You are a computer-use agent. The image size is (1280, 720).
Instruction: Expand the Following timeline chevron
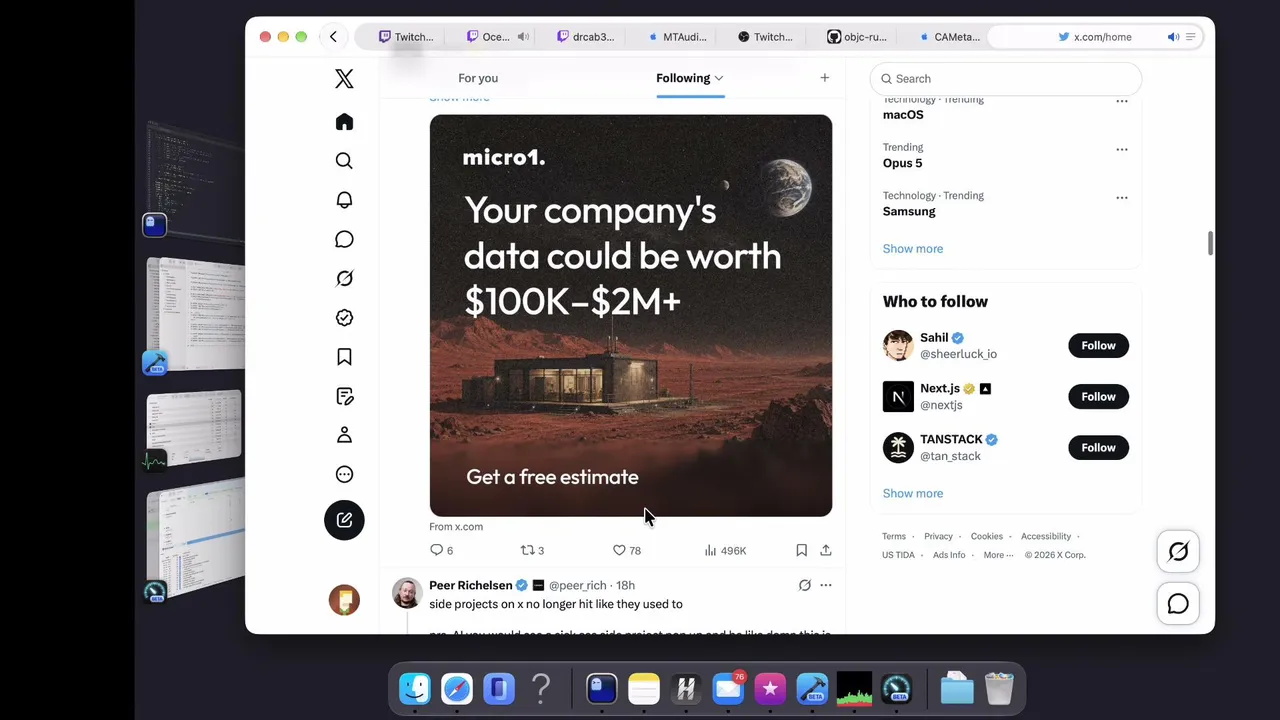[x=718, y=78]
